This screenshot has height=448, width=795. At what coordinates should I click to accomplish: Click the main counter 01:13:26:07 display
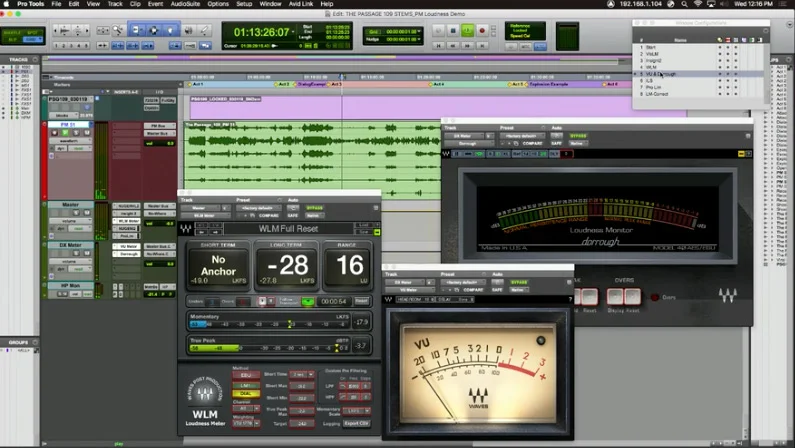[x=262, y=32]
